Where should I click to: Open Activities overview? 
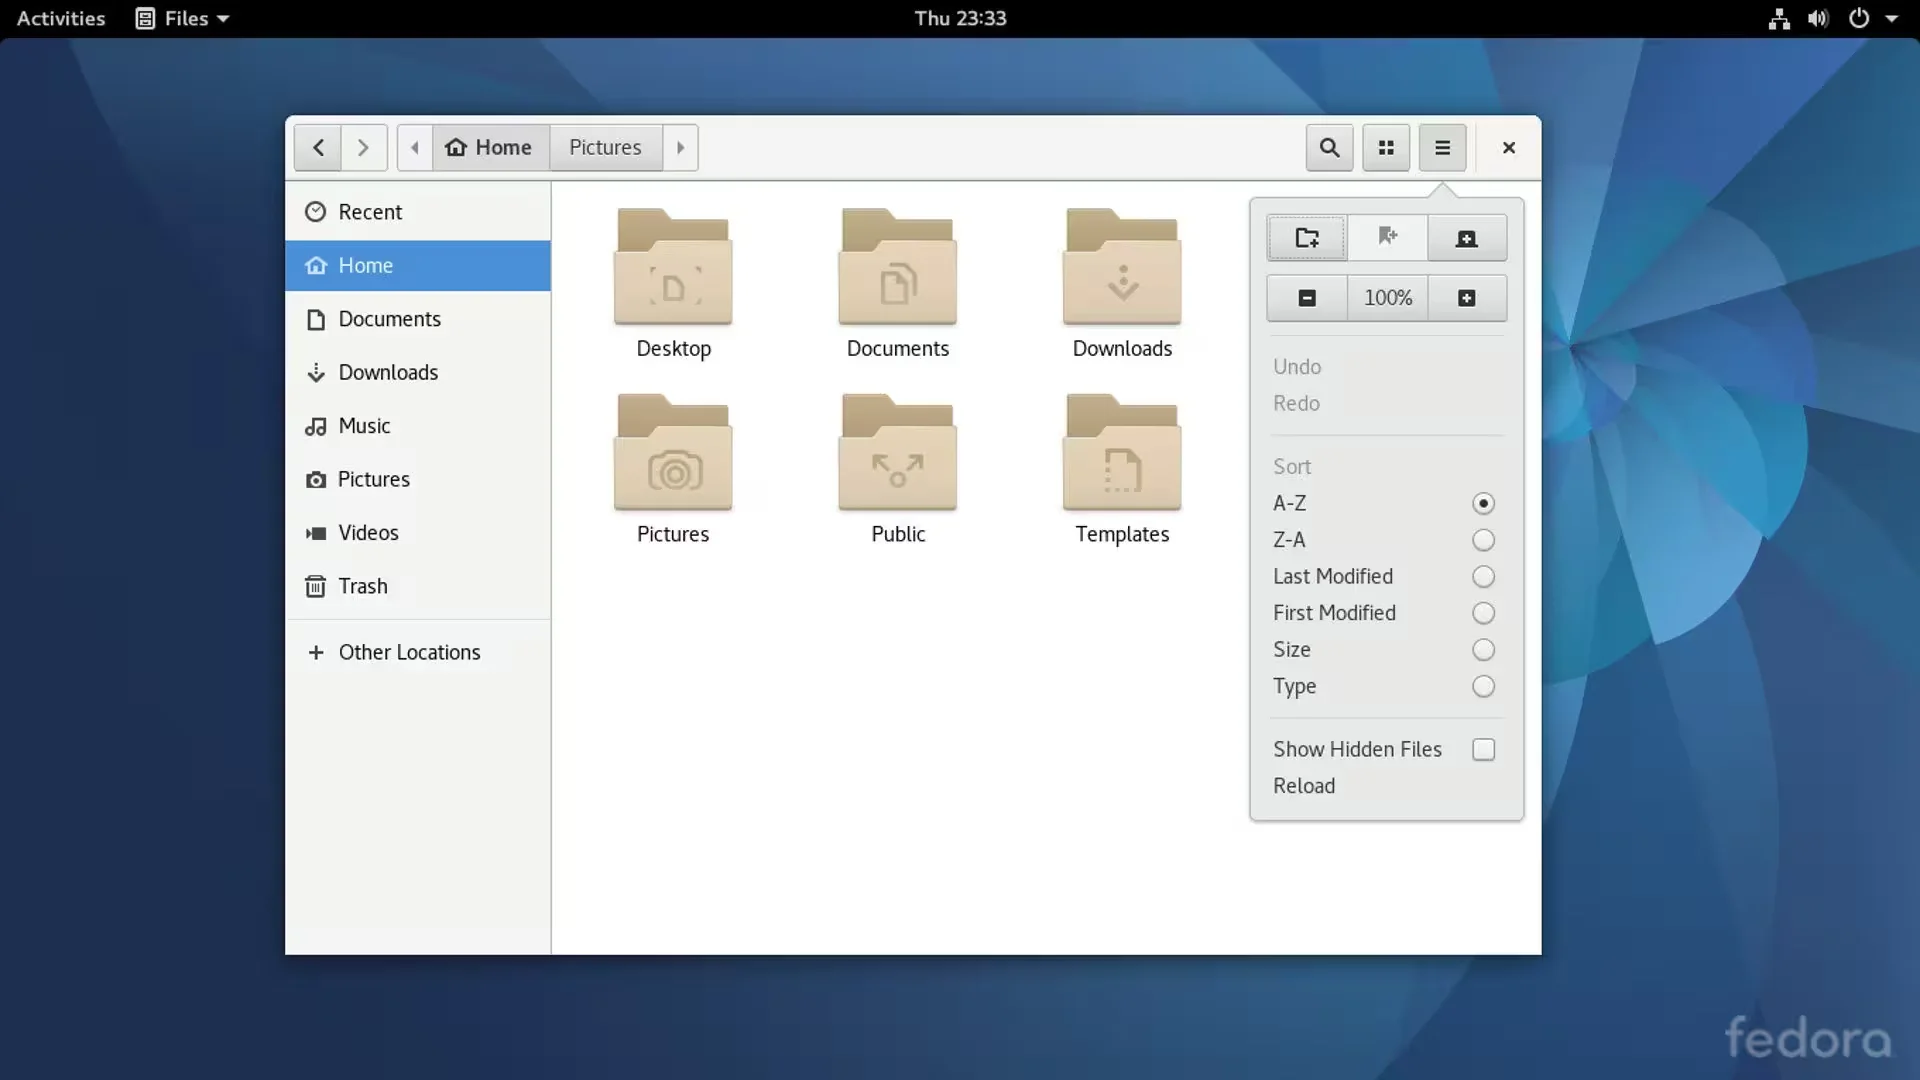(x=61, y=18)
